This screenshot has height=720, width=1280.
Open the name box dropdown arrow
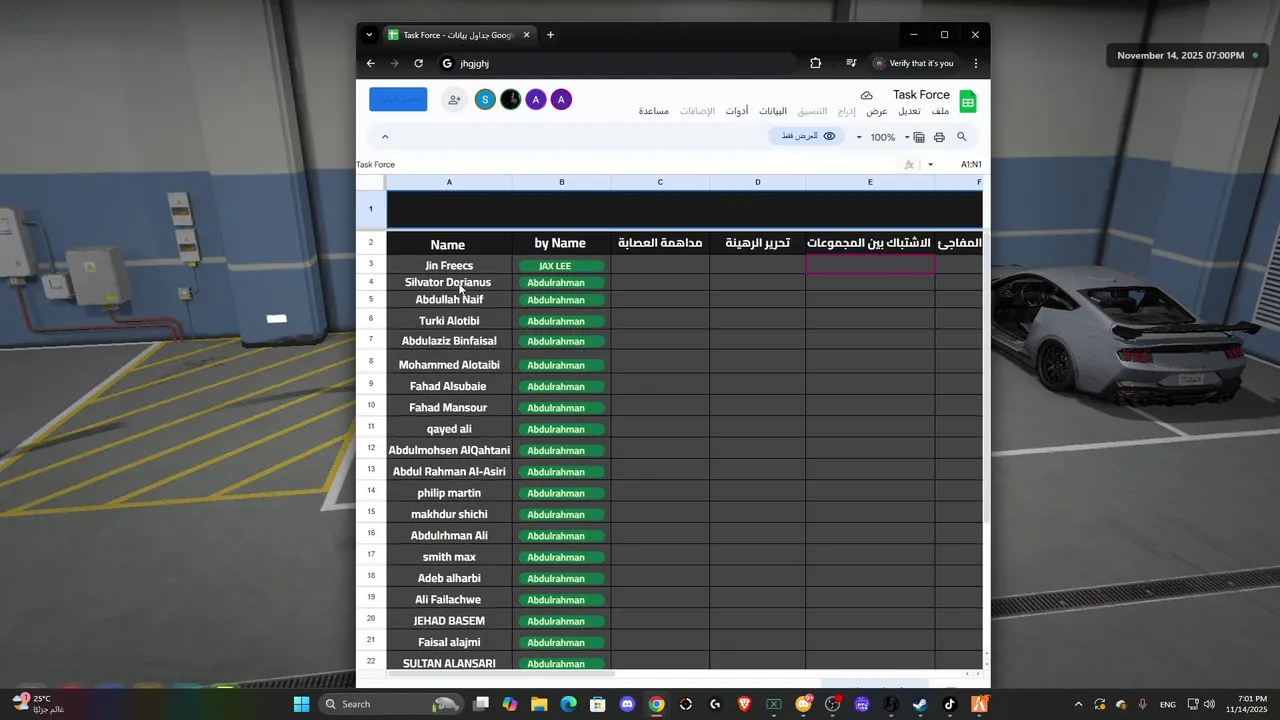(931, 165)
